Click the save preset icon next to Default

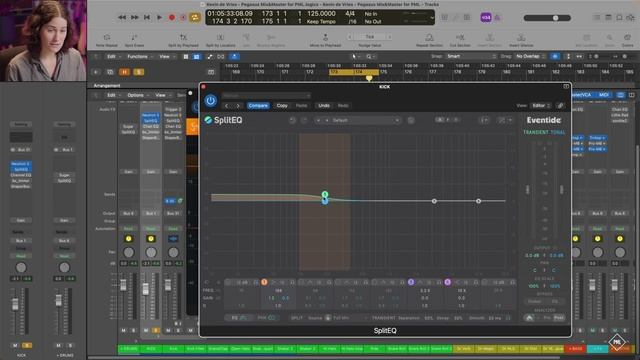click(411, 120)
